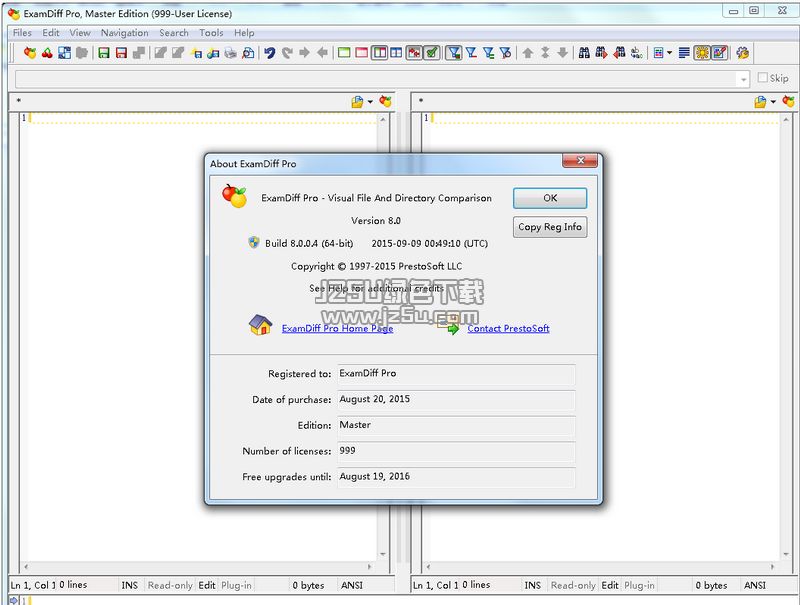
Task: Click apples icon in right pane header
Action: tap(788, 102)
